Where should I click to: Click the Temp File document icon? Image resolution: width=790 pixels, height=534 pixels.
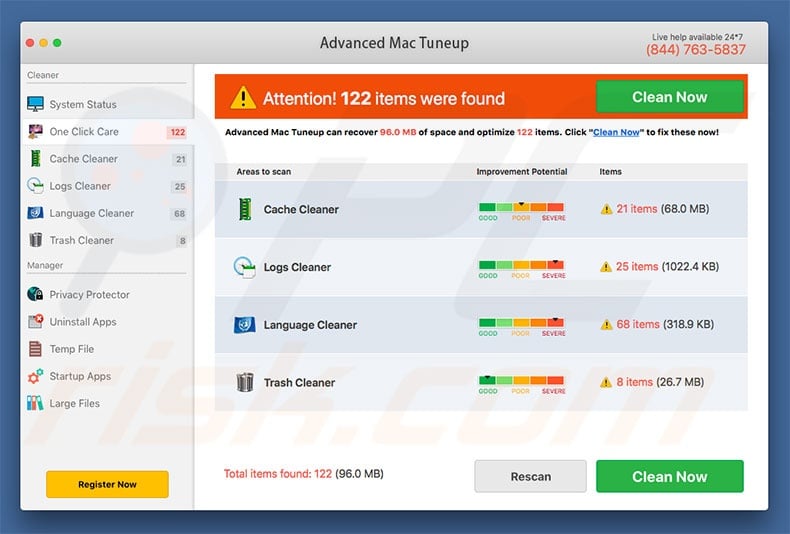35,348
